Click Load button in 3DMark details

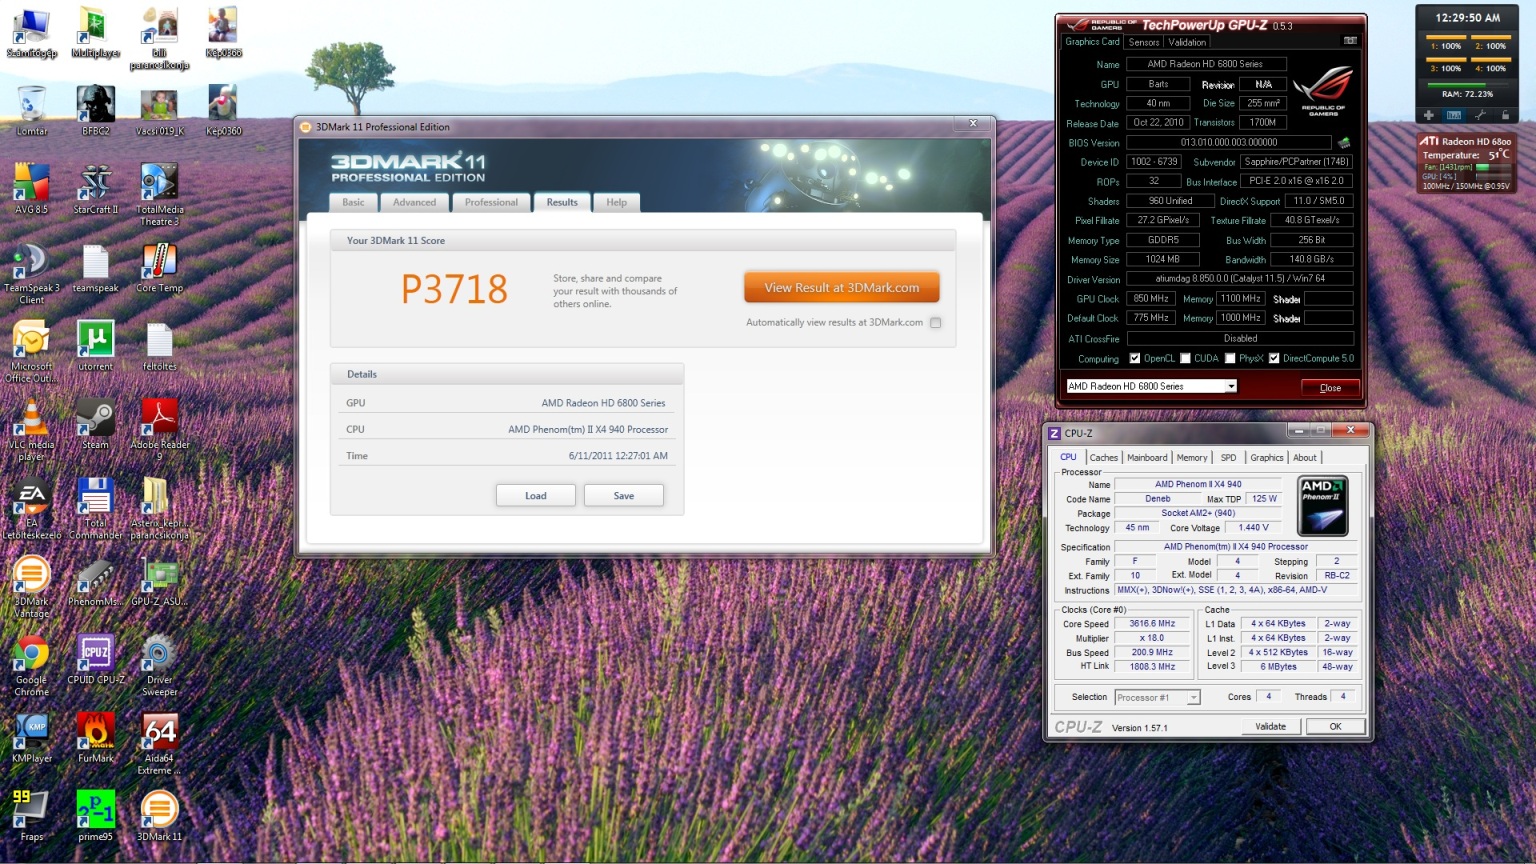tap(536, 495)
